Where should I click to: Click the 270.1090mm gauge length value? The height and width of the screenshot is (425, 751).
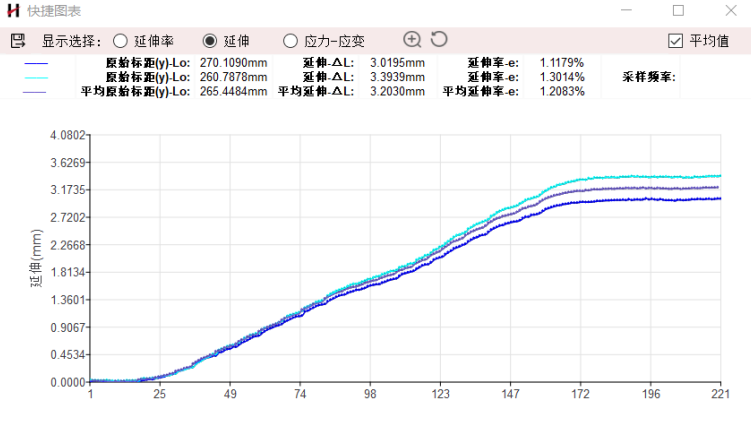click(233, 63)
